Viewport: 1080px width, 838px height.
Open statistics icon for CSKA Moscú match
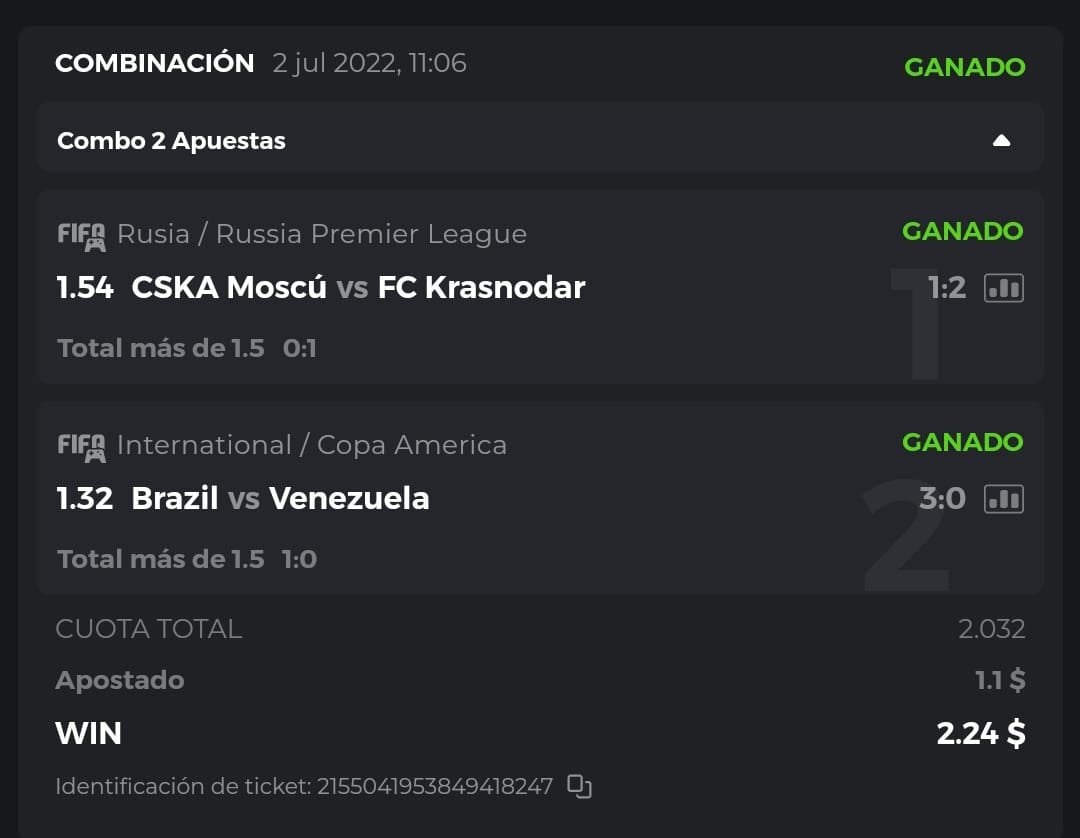pyautogui.click(x=1003, y=288)
